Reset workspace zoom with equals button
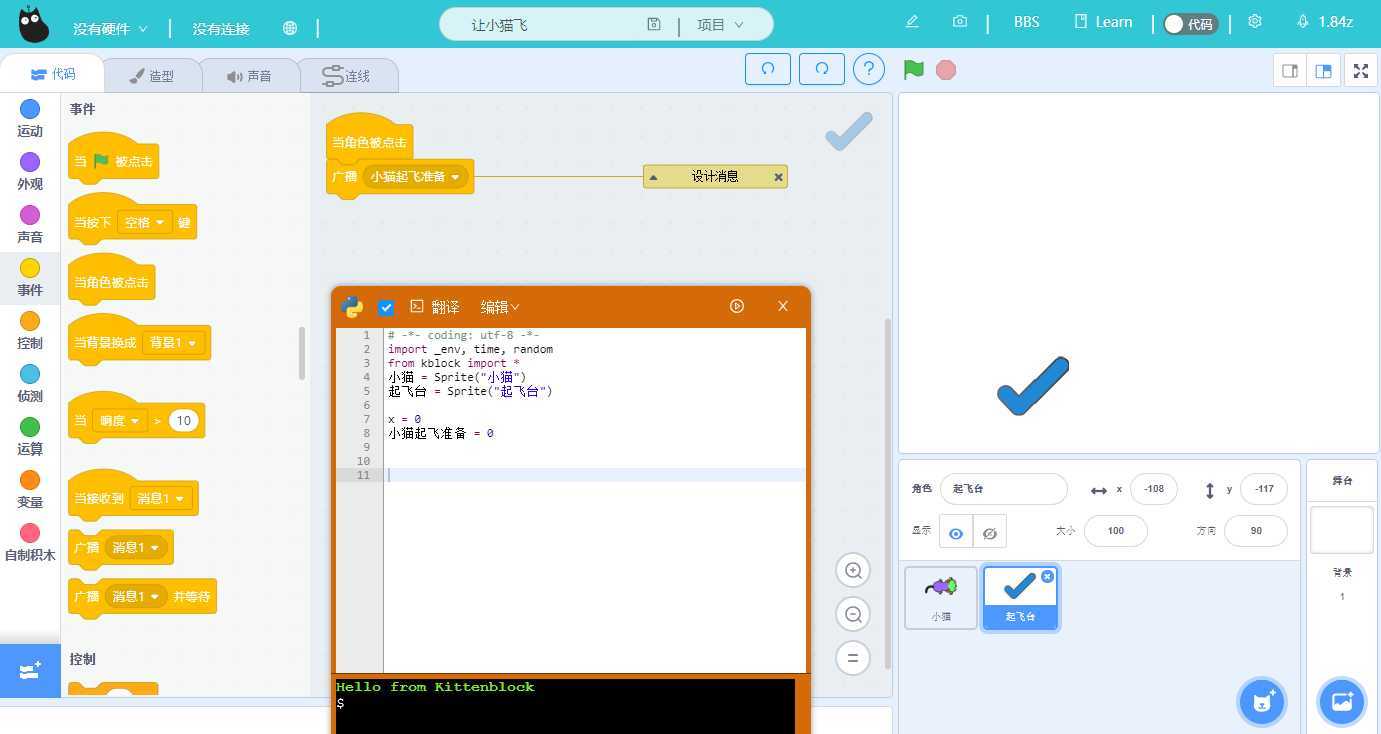This screenshot has width=1381, height=734. point(853,658)
